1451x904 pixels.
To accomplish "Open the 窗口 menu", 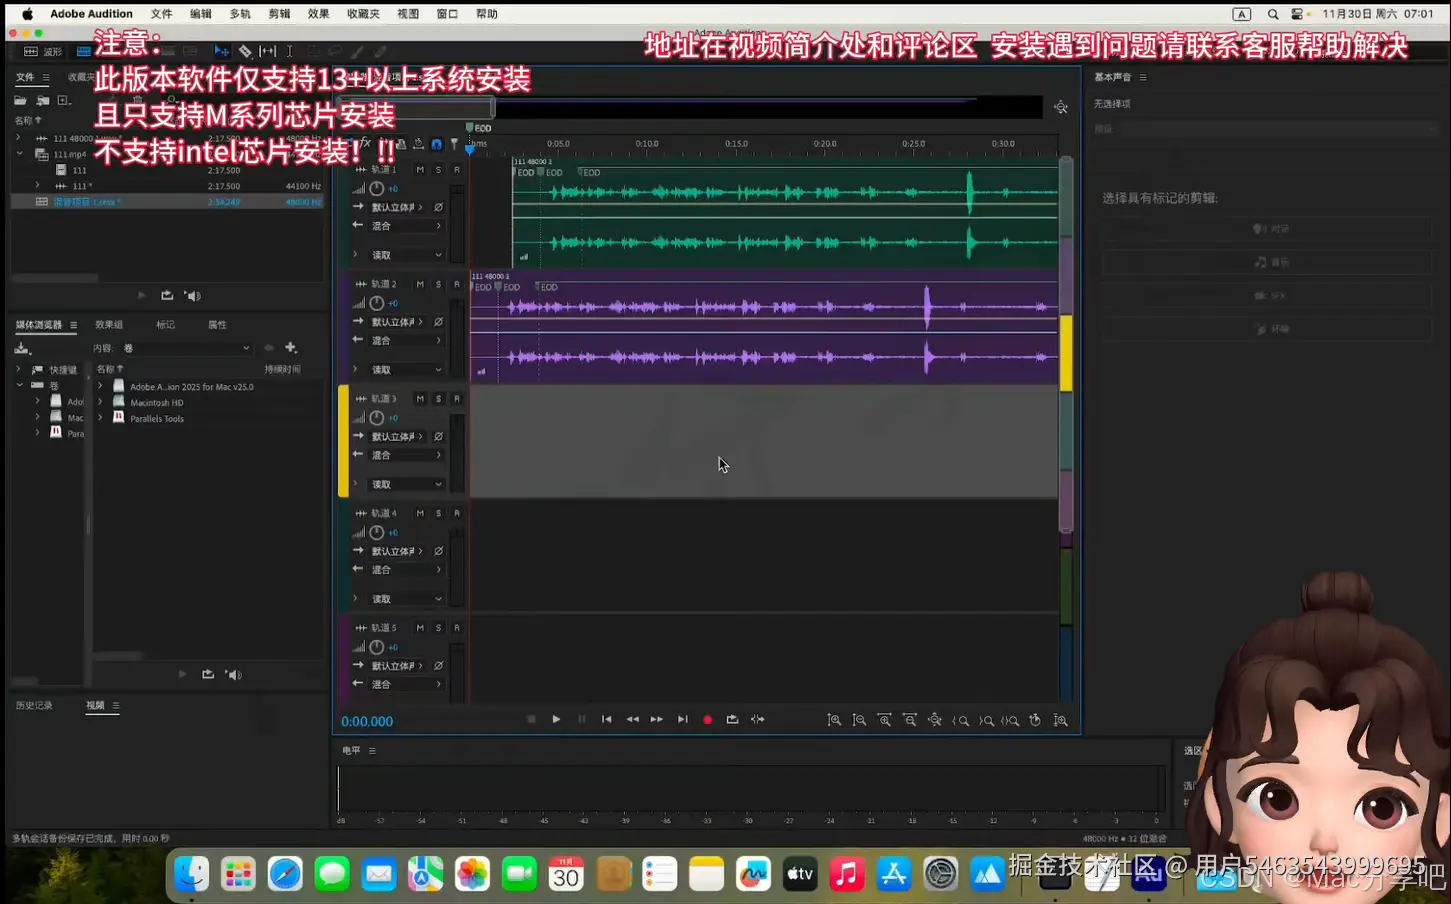I will pos(447,14).
